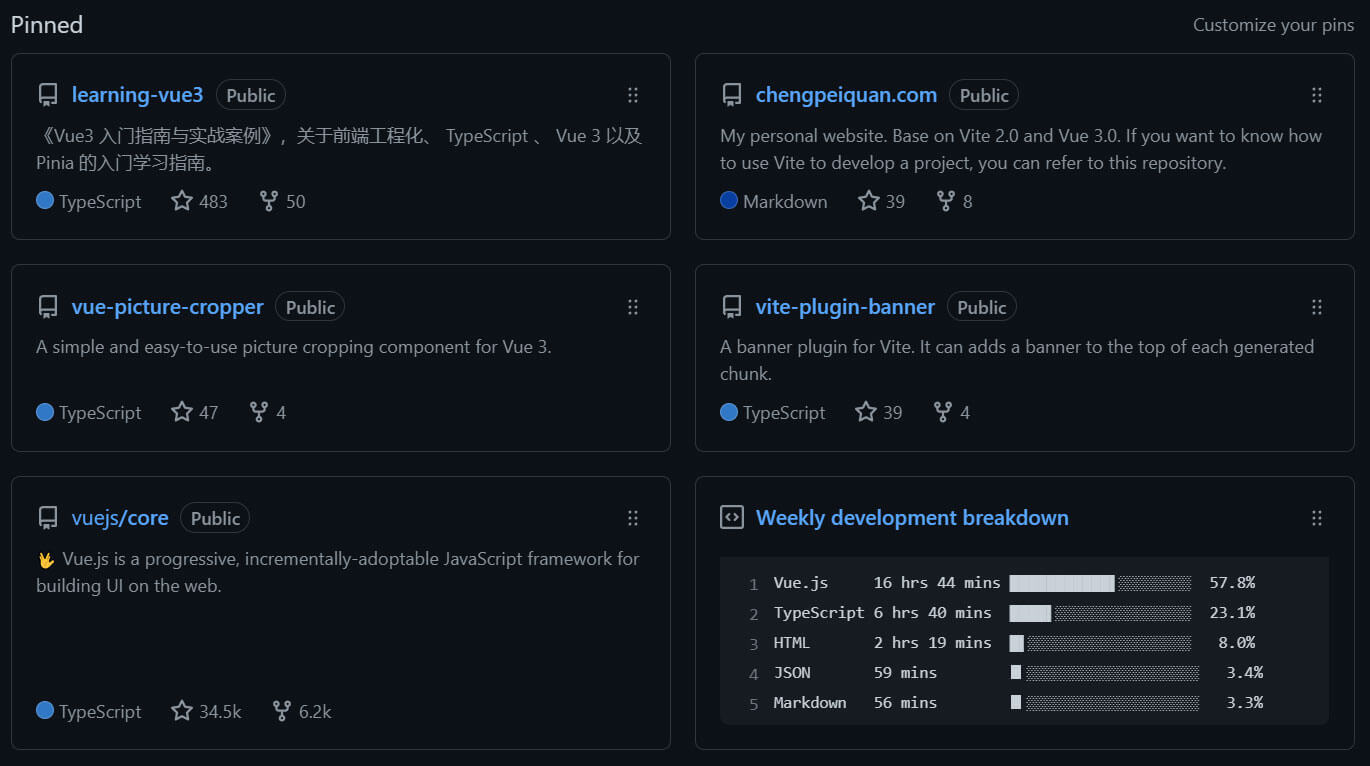Open the vue-picture-cropper repository link

coord(167,307)
